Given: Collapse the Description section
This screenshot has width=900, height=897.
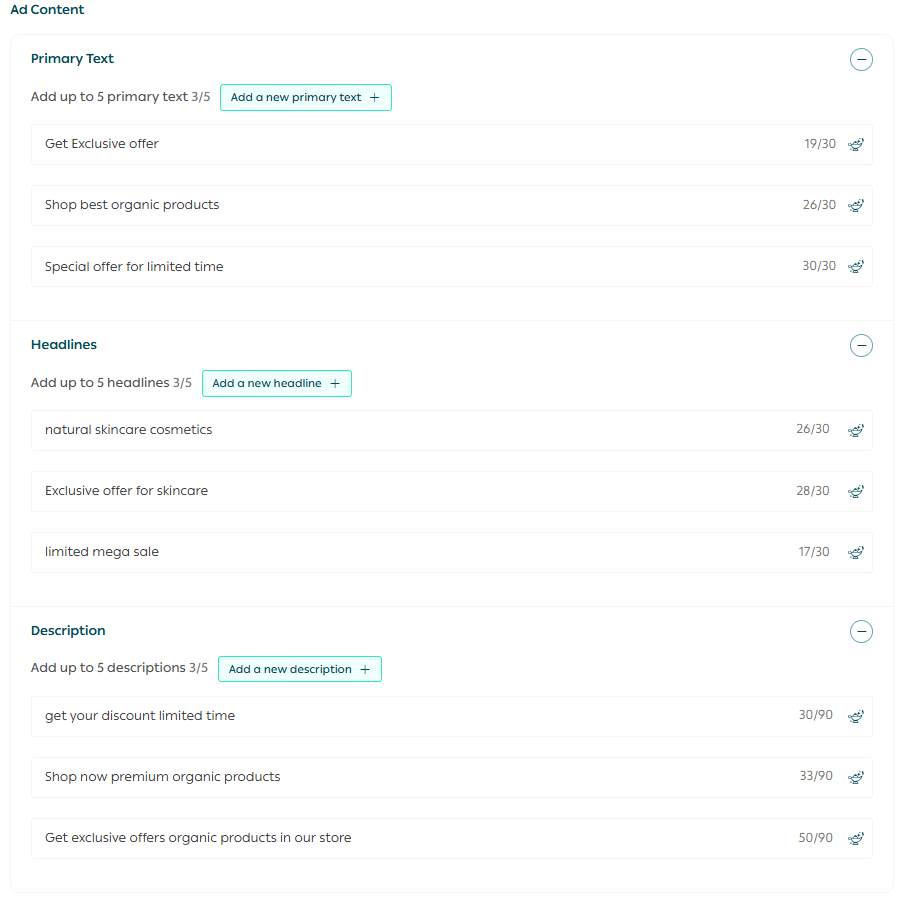Looking at the screenshot, I should point(861,632).
